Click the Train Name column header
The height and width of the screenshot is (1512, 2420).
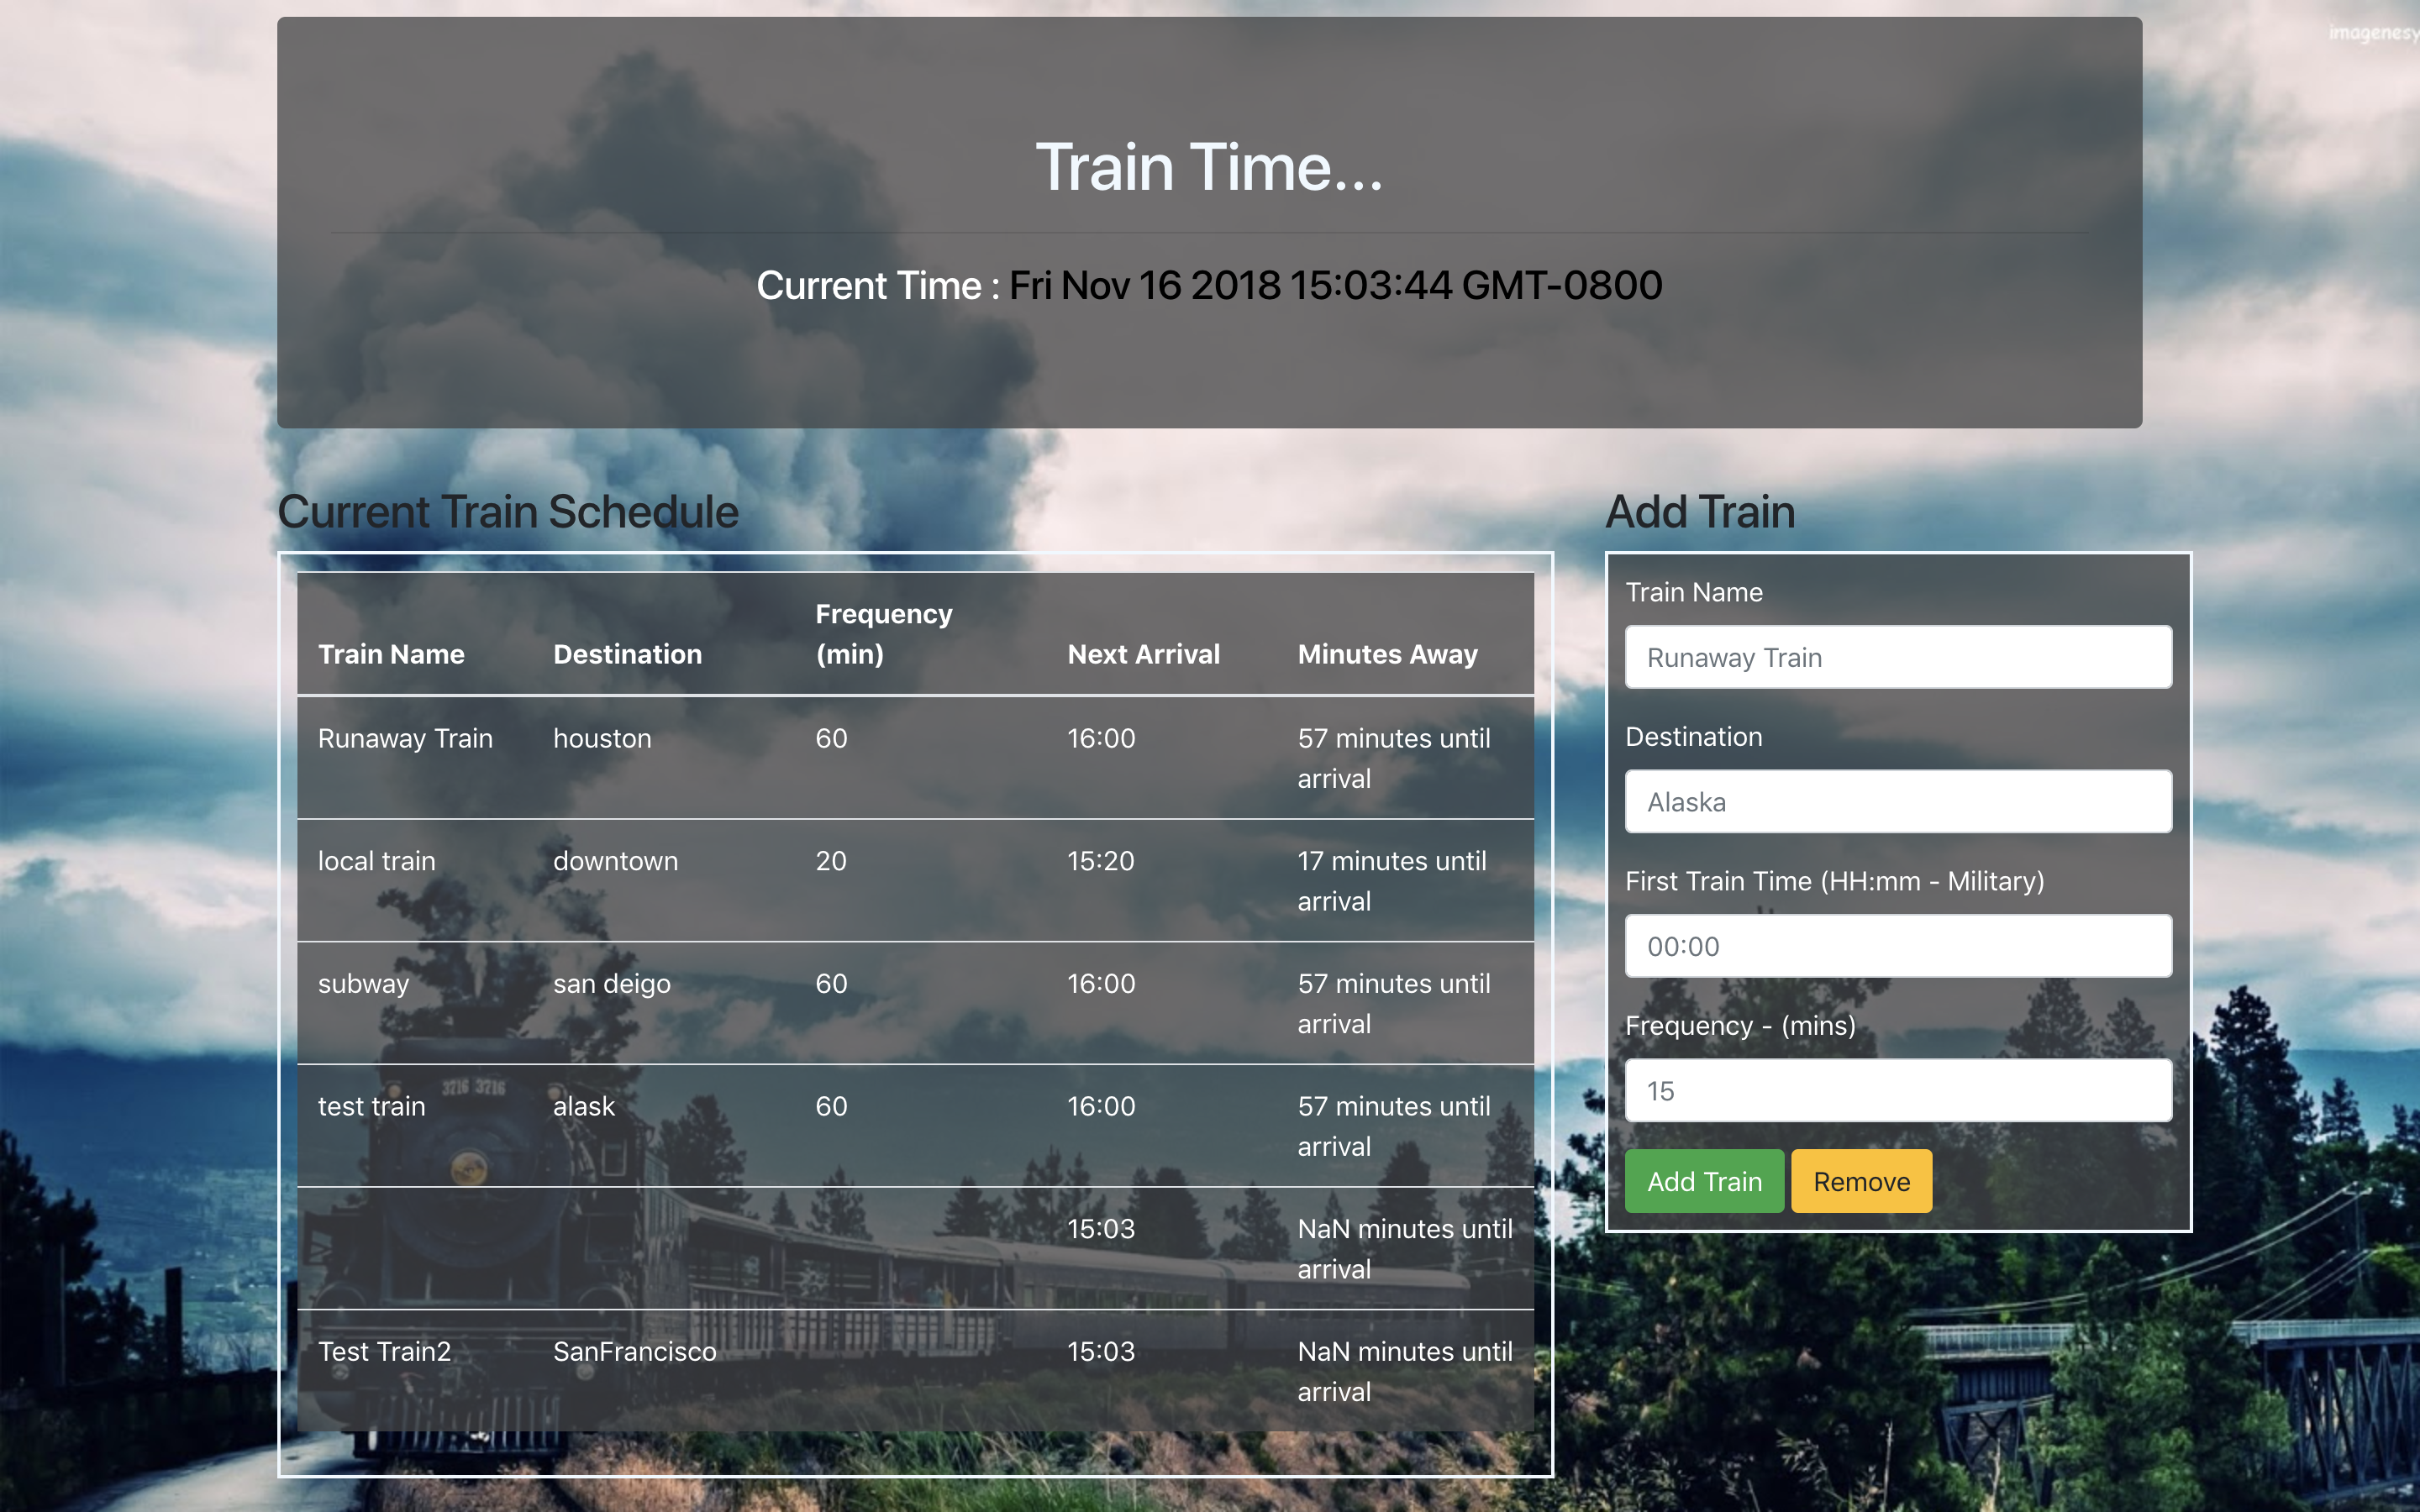pos(391,654)
